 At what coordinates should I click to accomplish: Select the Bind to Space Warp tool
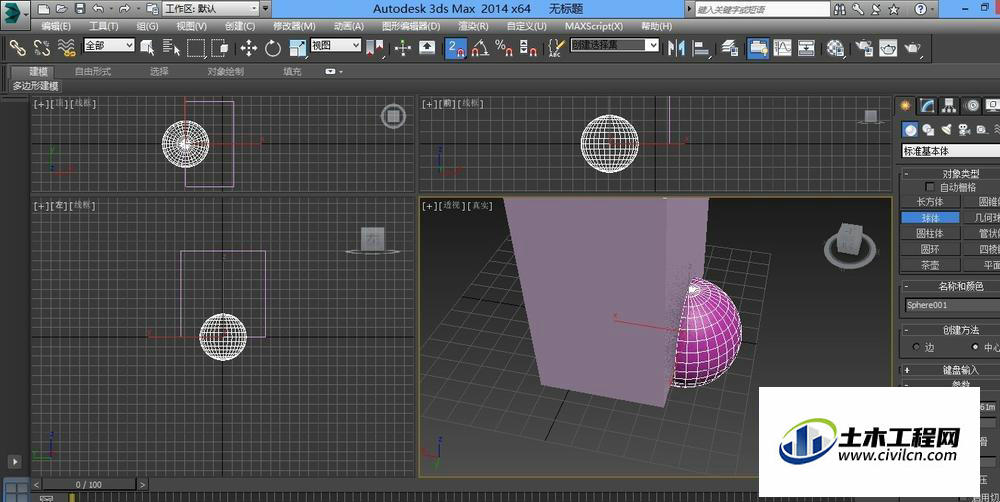[x=66, y=47]
